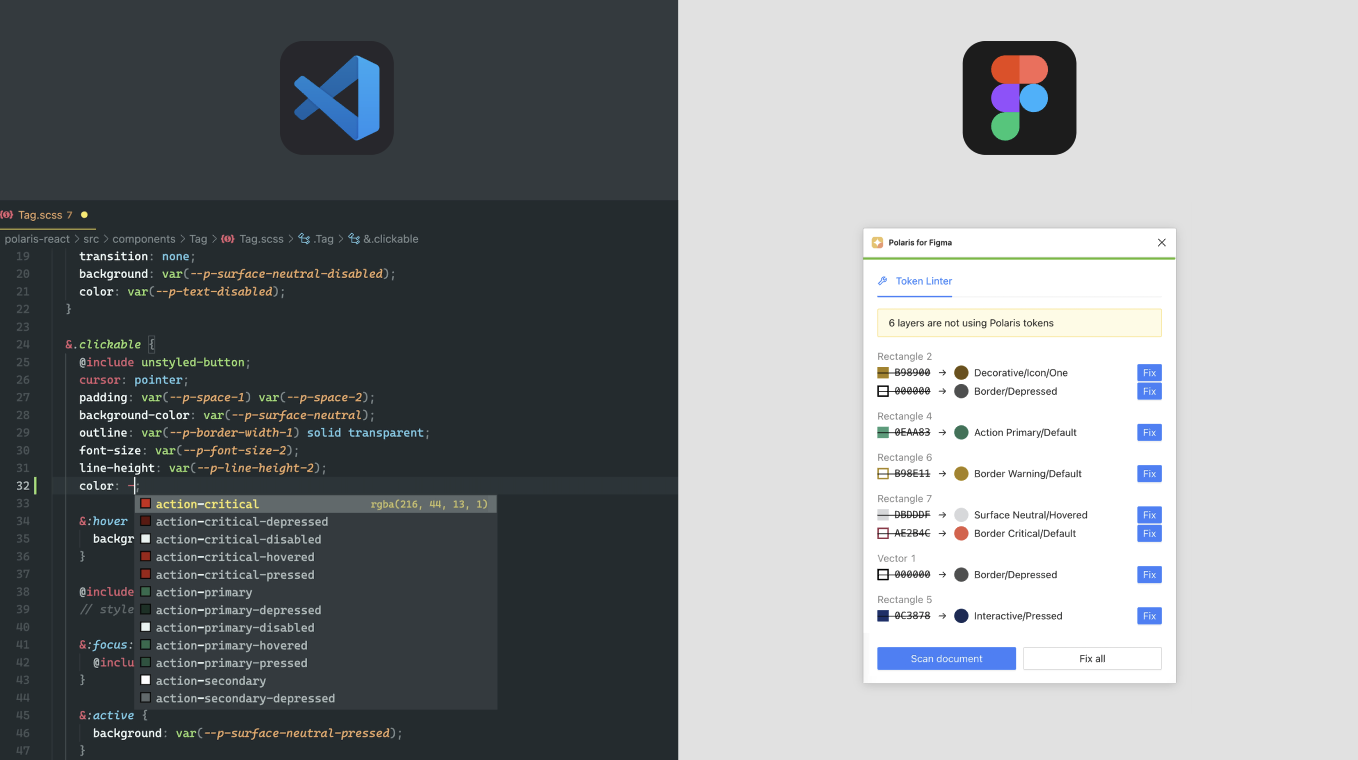
Task: Click the Fix all button
Action: coord(1092,659)
